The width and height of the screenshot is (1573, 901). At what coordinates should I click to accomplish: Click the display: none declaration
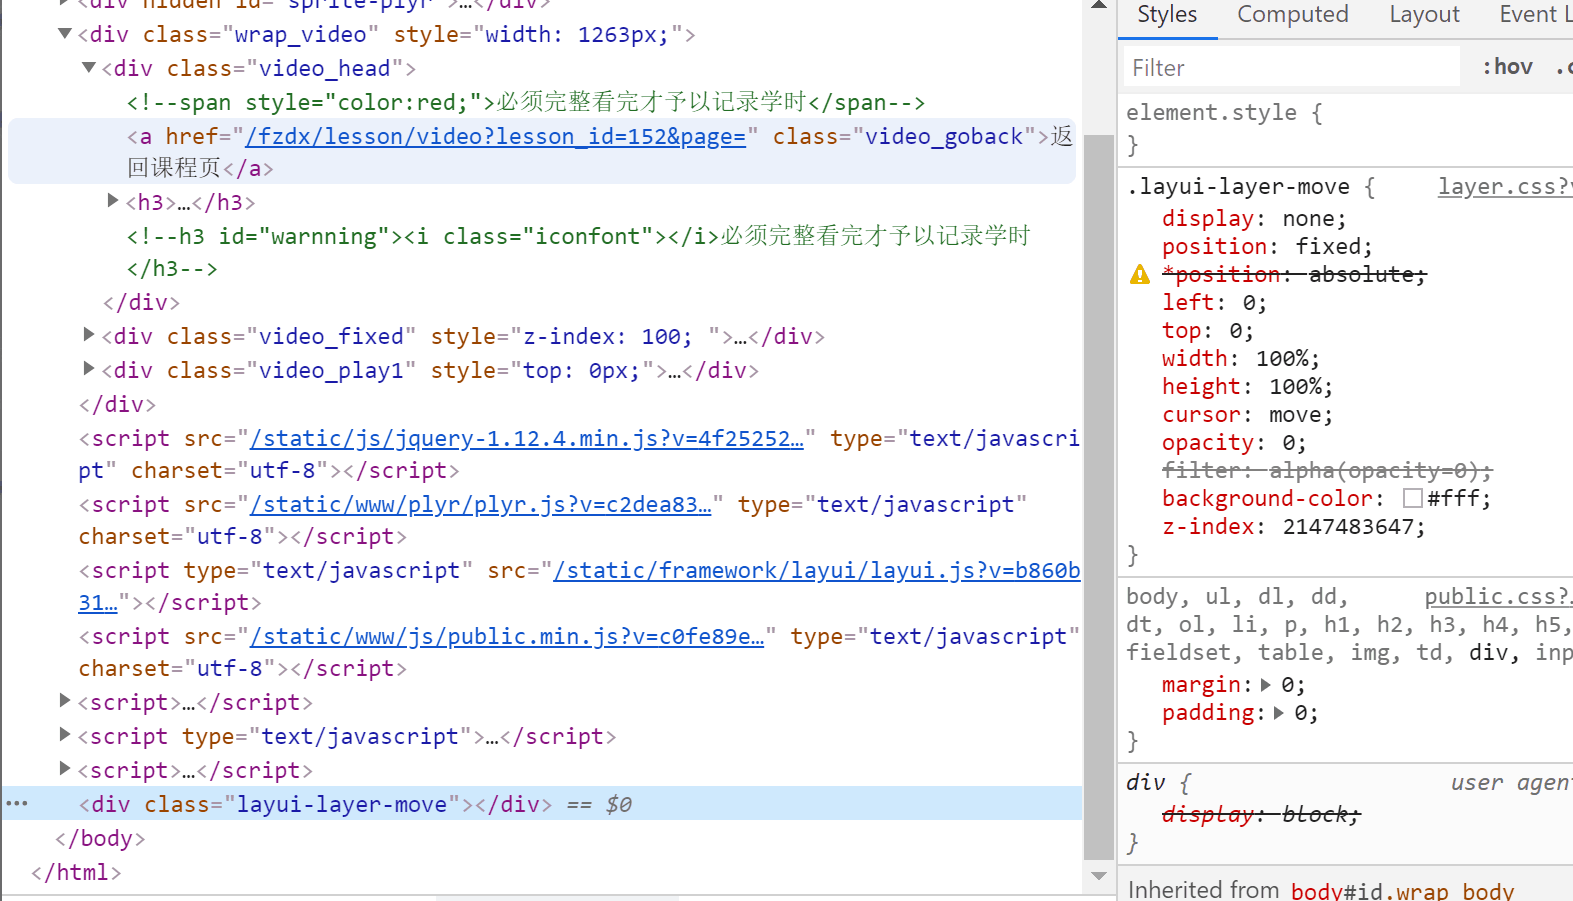tap(1254, 218)
